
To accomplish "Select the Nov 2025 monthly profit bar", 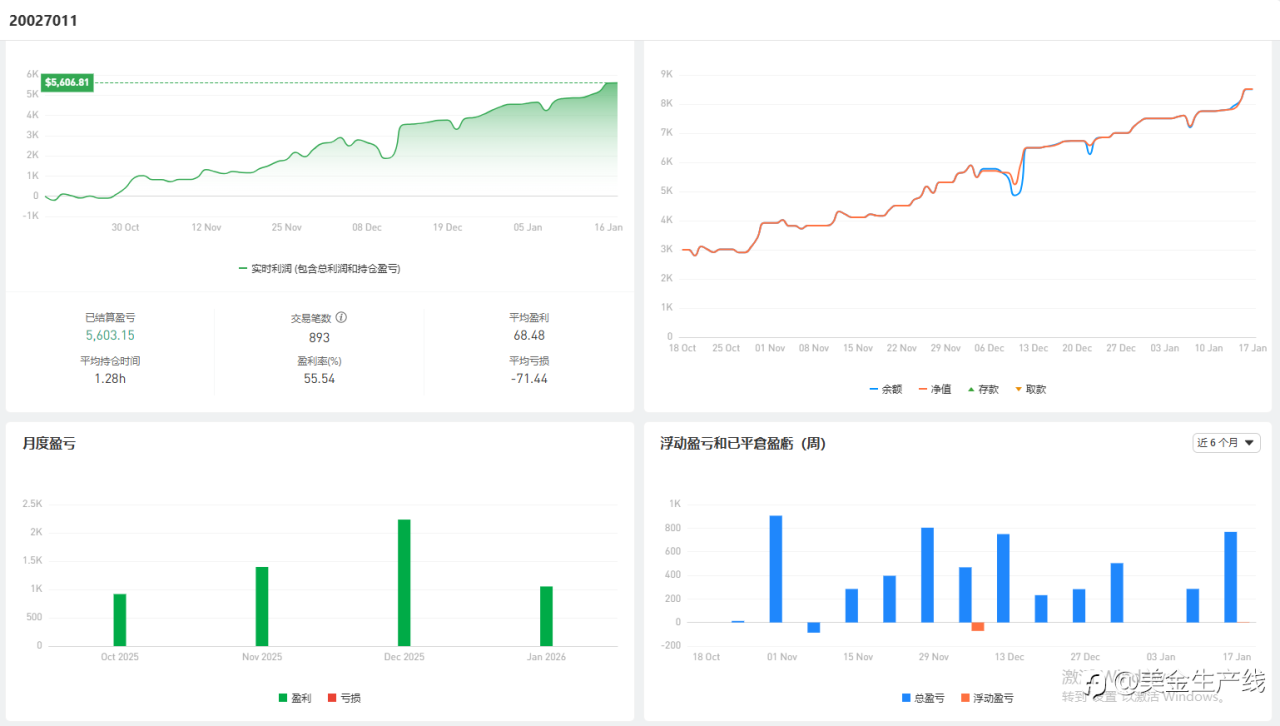I will [262, 606].
